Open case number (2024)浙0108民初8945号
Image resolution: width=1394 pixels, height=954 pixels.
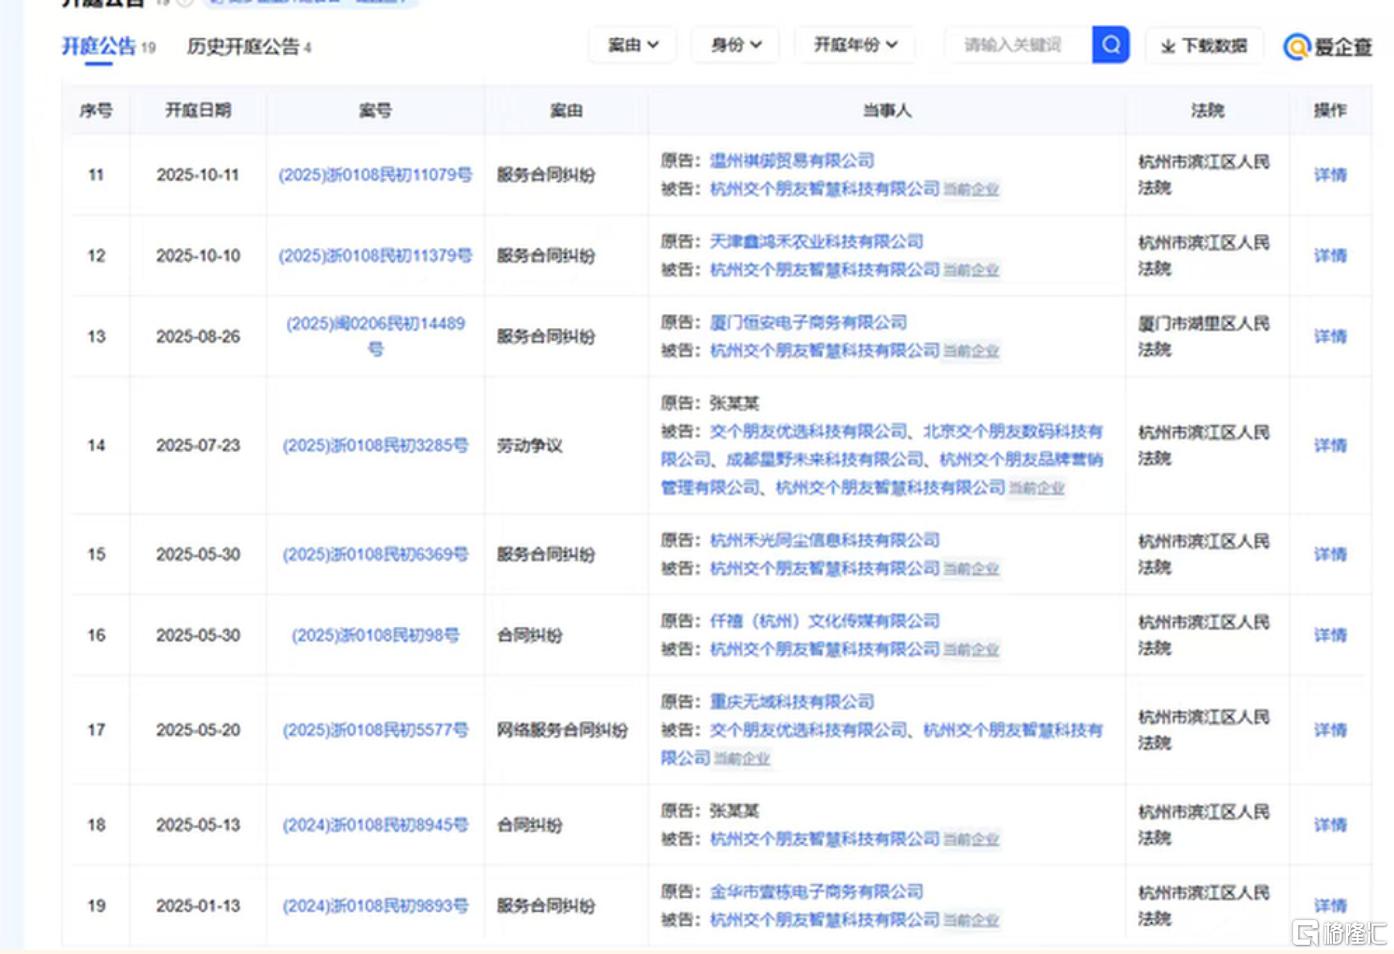point(375,826)
